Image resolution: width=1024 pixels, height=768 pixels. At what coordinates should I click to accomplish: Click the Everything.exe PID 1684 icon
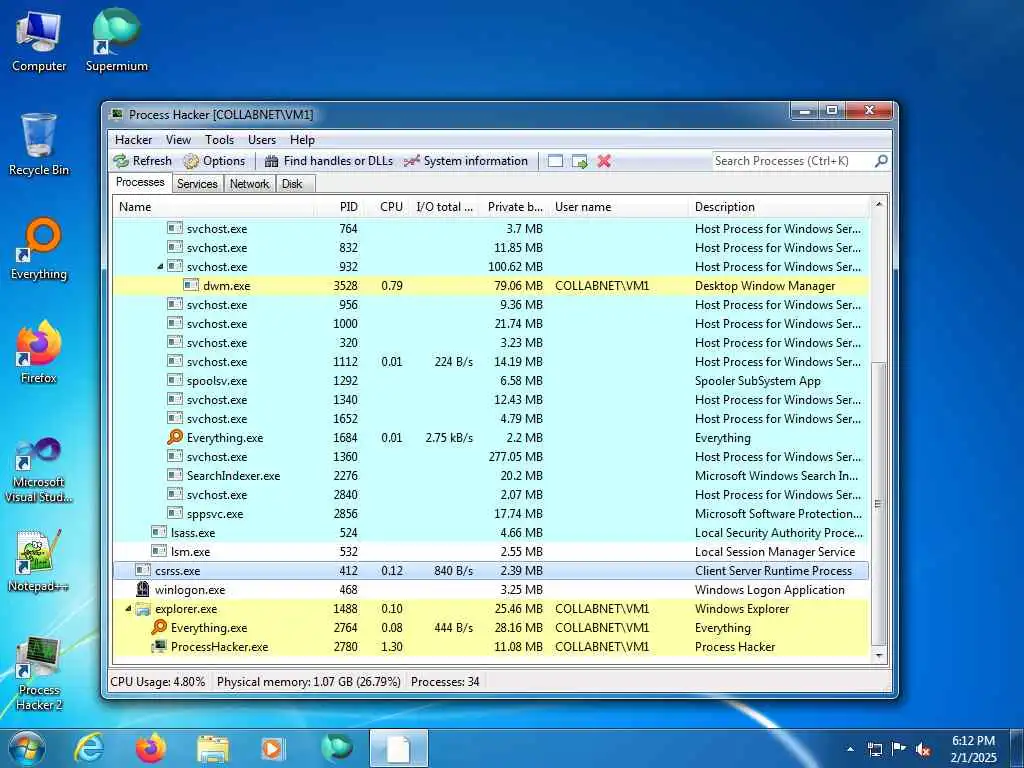coord(174,438)
